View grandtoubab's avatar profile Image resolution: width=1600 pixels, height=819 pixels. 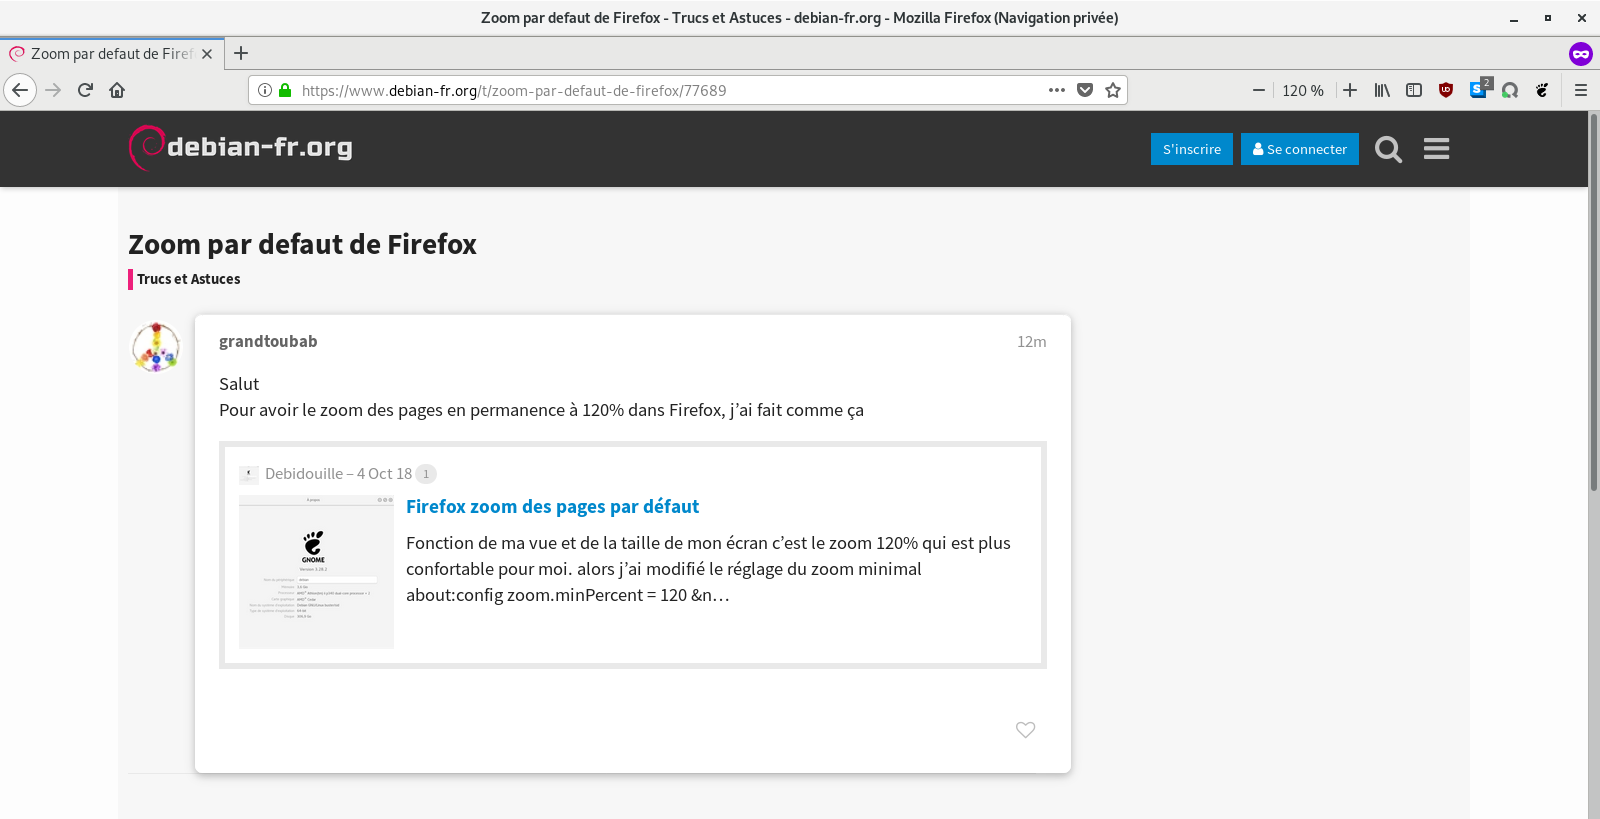pyautogui.click(x=156, y=347)
